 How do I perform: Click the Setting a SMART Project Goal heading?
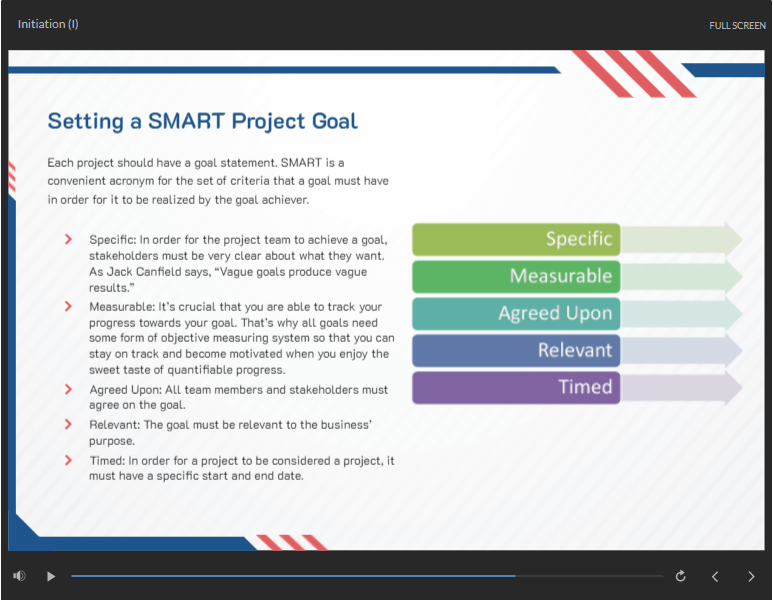[x=203, y=121]
